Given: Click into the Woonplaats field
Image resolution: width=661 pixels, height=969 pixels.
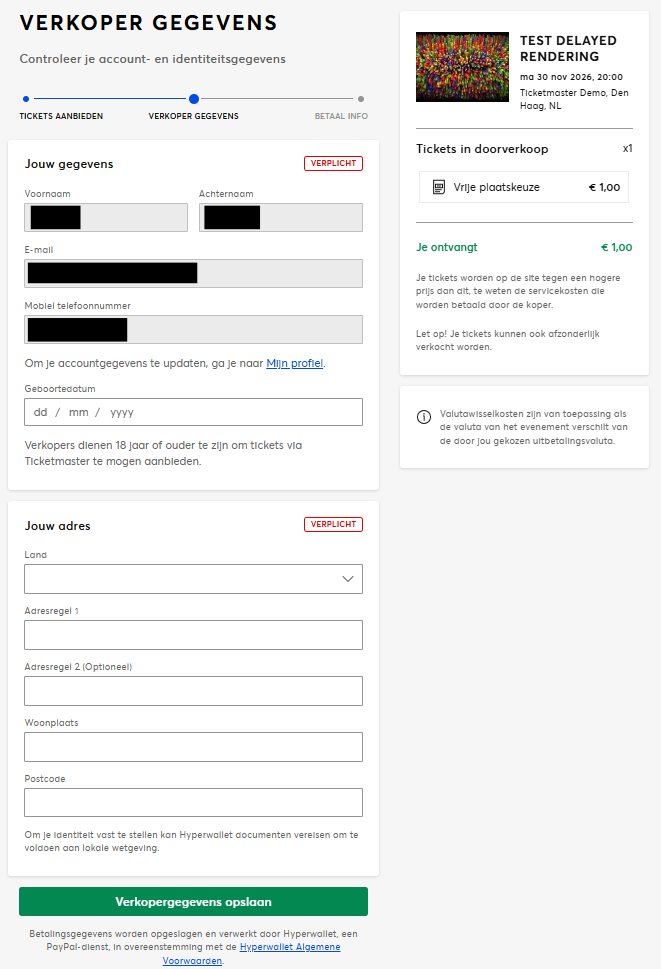Looking at the screenshot, I should tap(193, 747).
